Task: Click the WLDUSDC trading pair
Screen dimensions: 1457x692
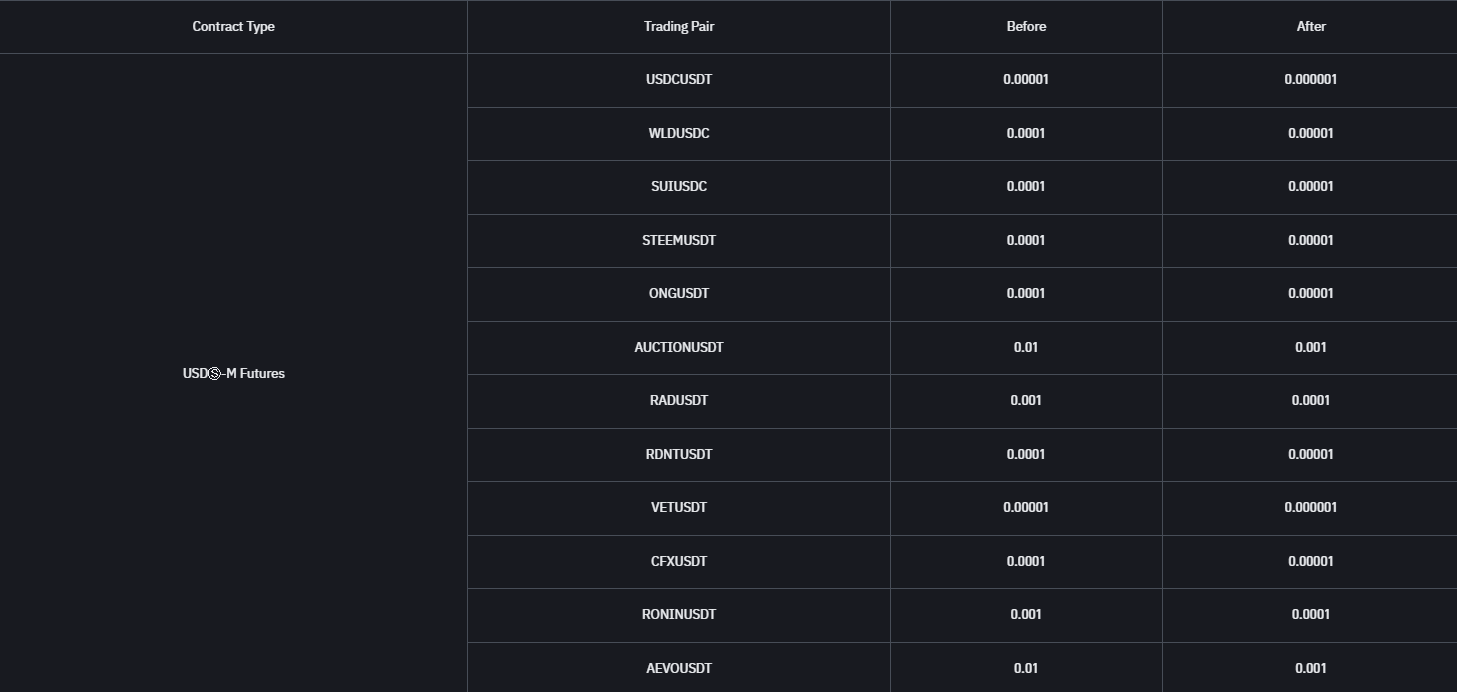Action: [x=679, y=133]
